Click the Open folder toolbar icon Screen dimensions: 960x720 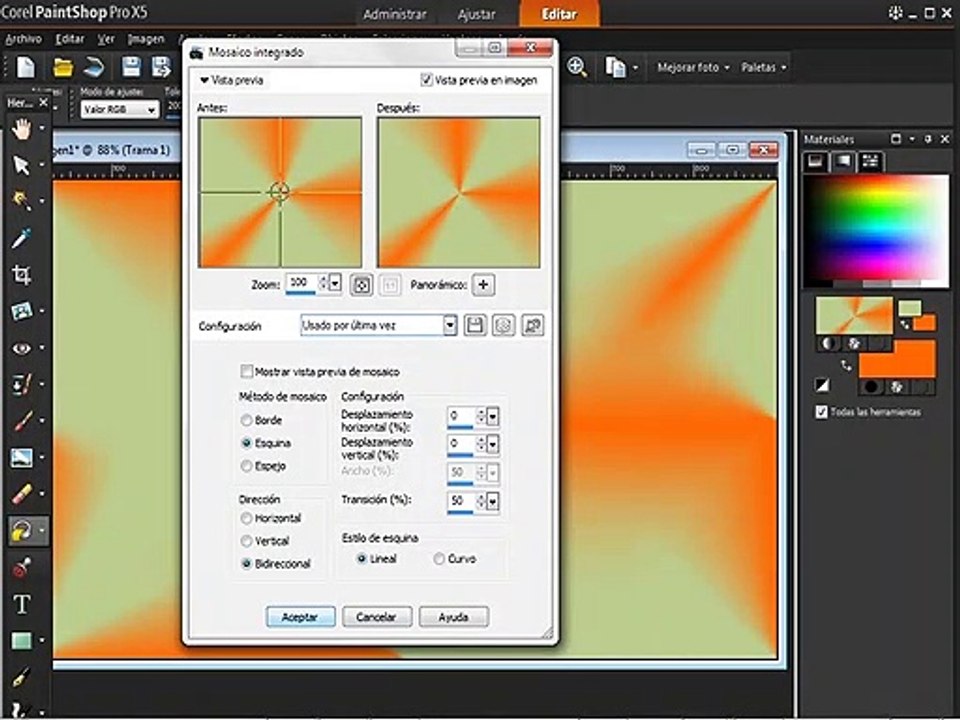point(63,67)
